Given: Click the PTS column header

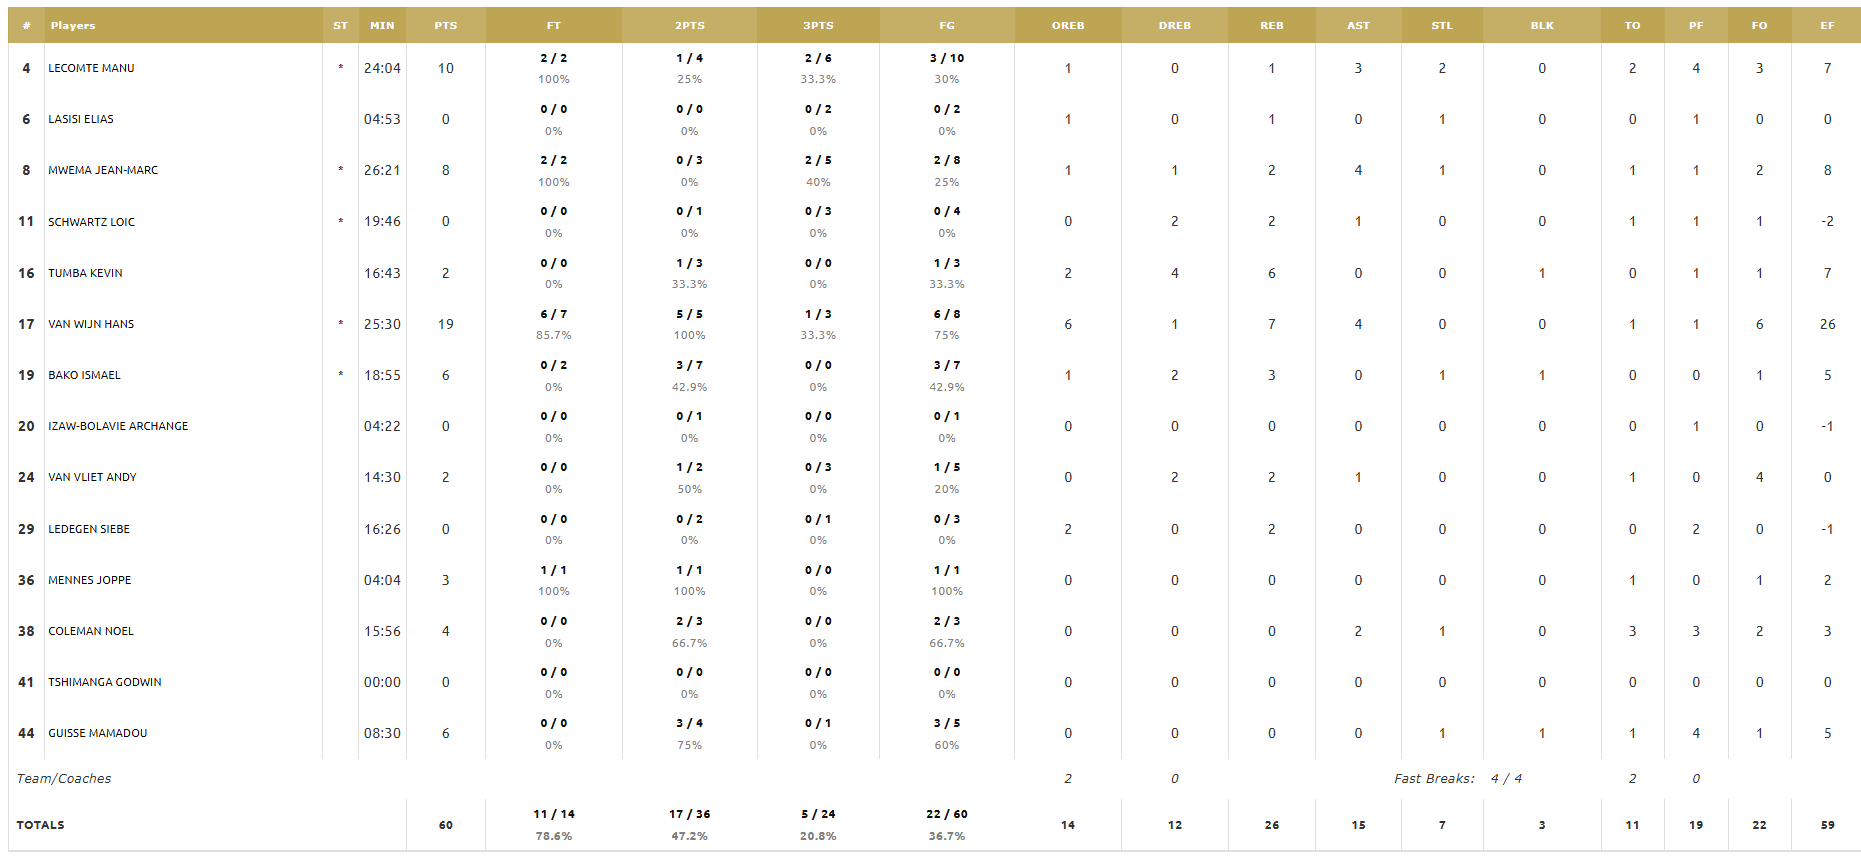Looking at the screenshot, I should (x=446, y=26).
